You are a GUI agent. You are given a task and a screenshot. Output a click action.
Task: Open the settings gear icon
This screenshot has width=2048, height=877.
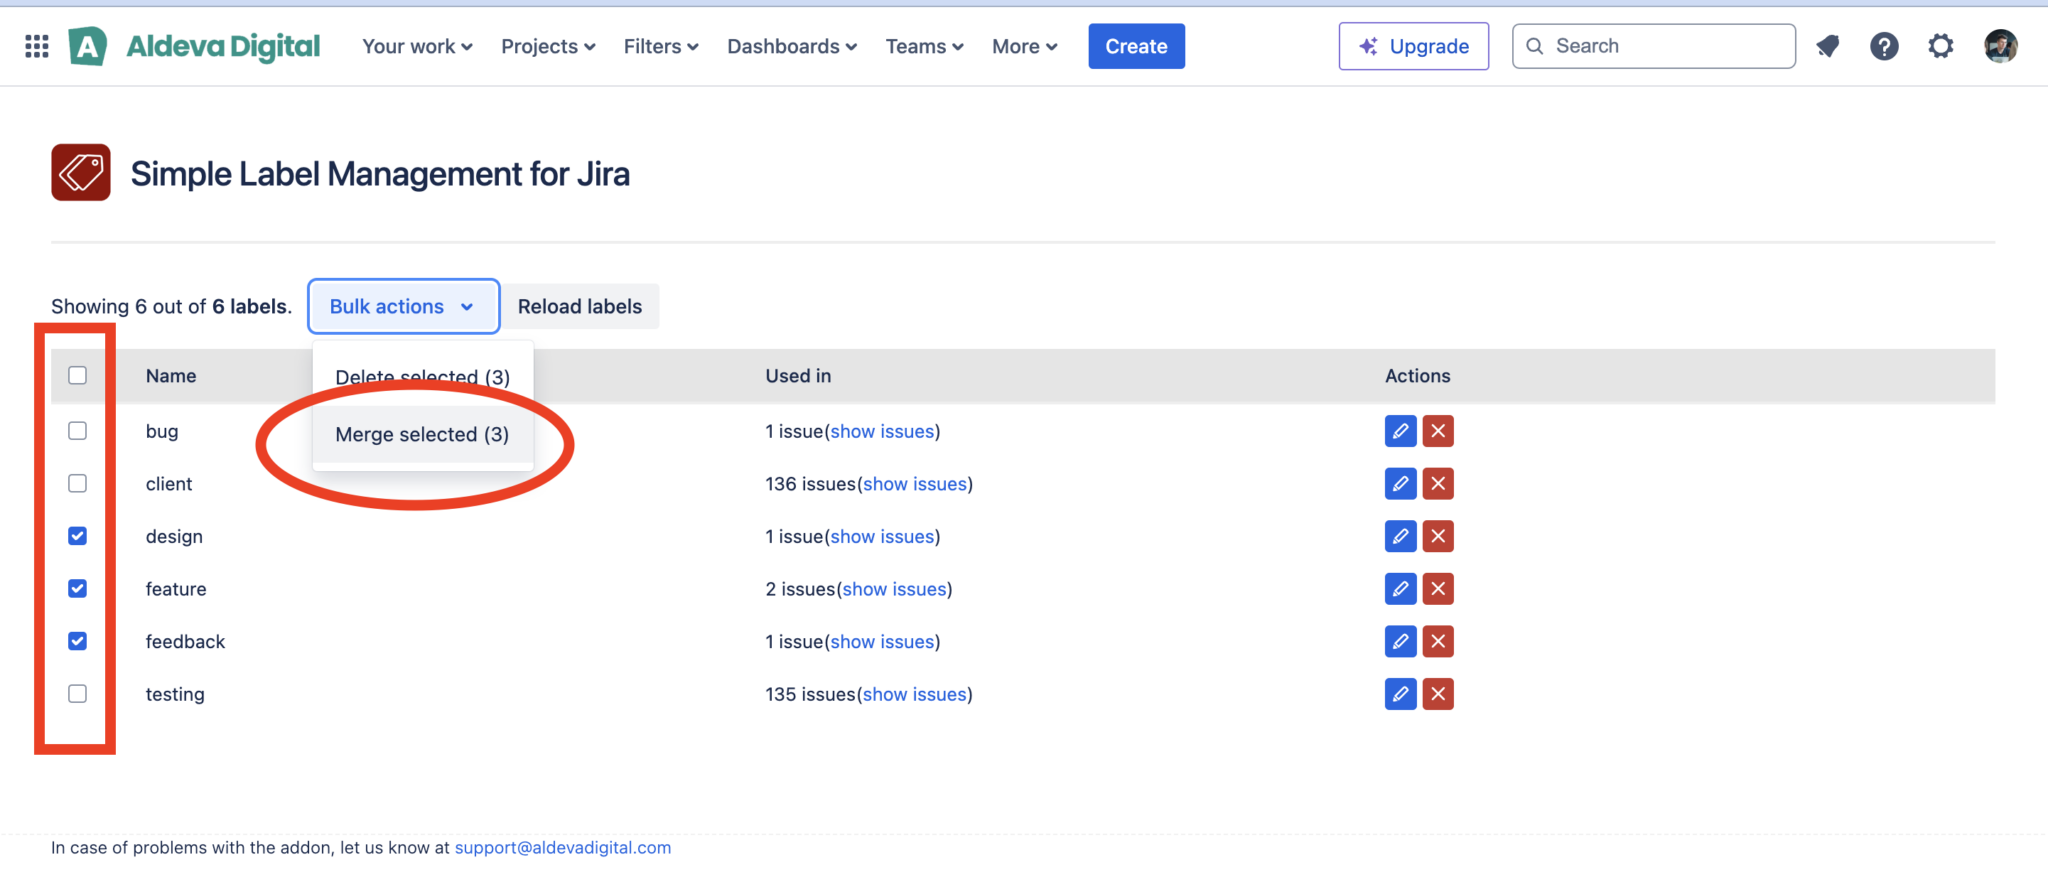(1941, 46)
